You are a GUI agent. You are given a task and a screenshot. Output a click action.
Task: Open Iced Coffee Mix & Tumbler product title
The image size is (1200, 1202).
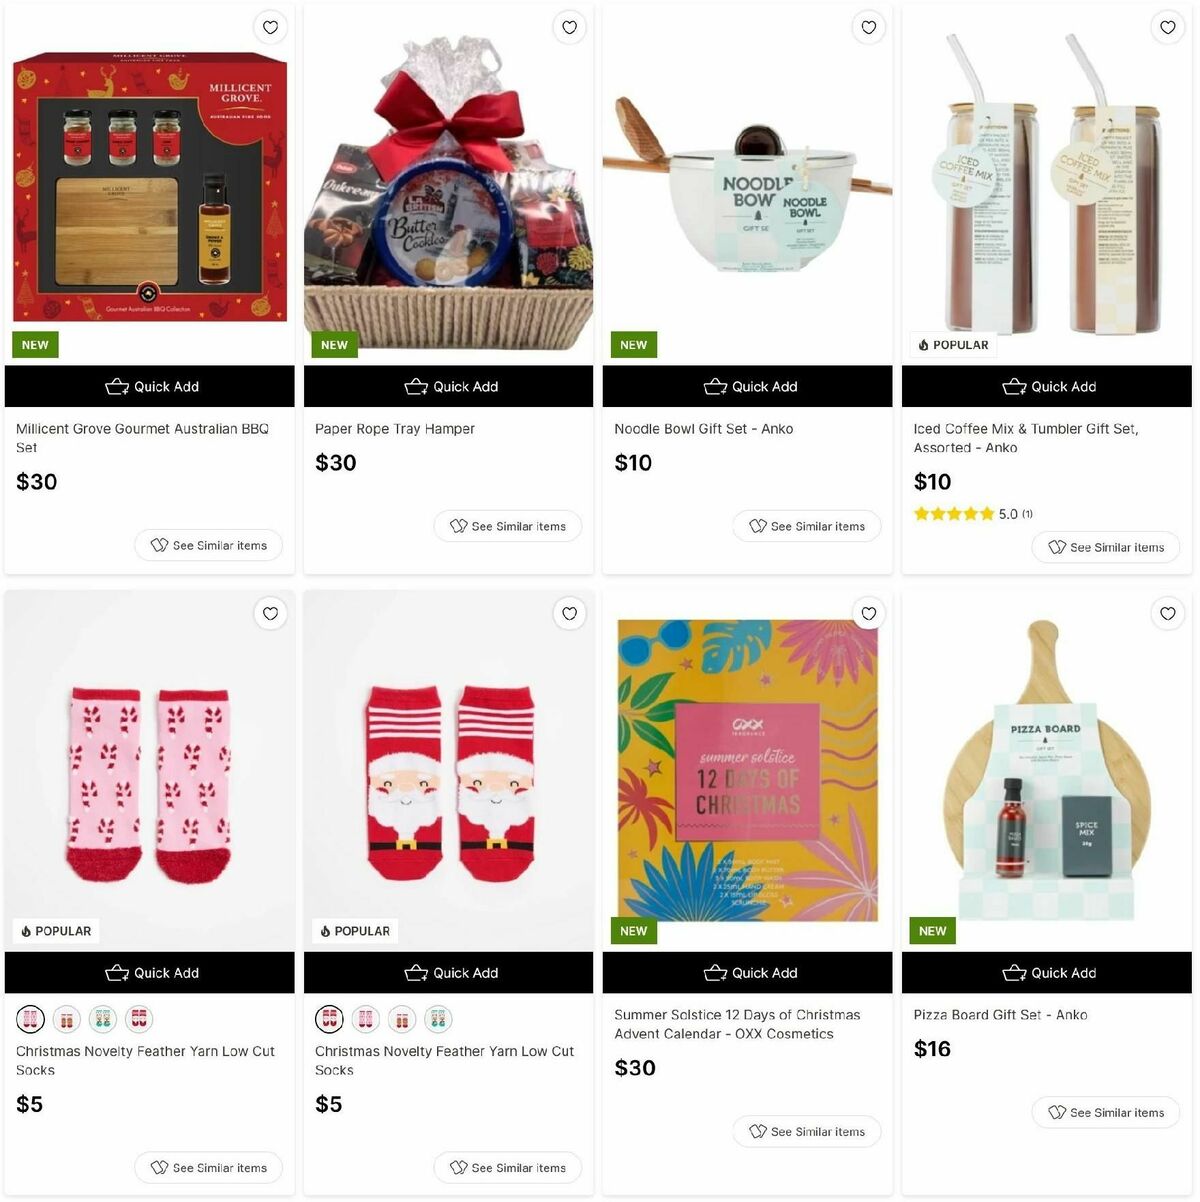pyautogui.click(x=1025, y=438)
